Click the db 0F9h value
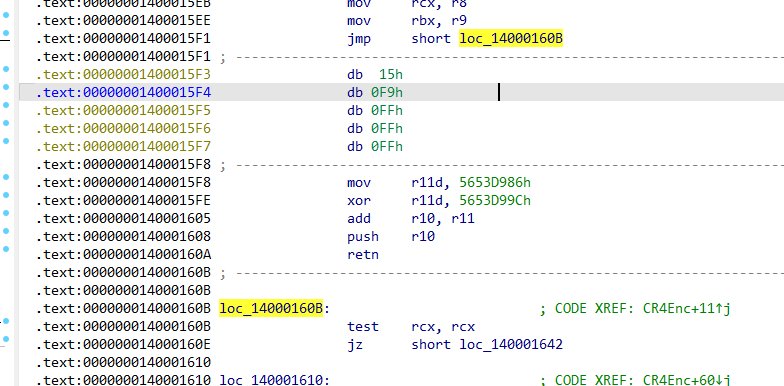Image resolution: width=784 pixels, height=386 pixels. pyautogui.click(x=386, y=92)
